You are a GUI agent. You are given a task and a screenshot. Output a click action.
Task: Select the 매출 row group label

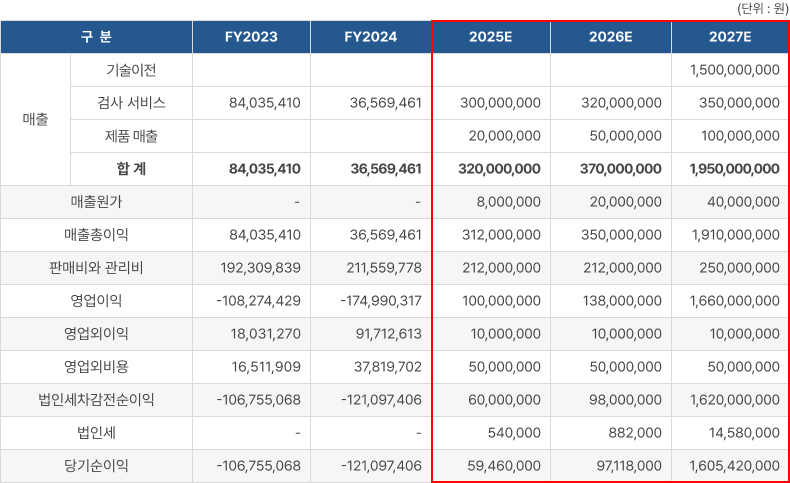[x=35, y=119]
